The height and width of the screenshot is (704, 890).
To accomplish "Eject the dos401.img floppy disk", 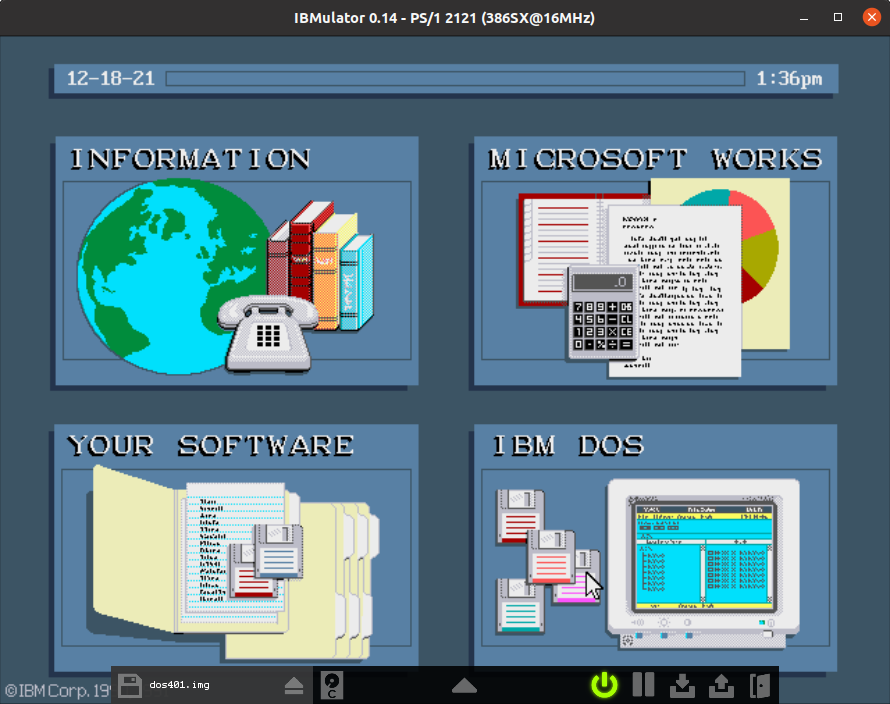I will pyautogui.click(x=293, y=686).
